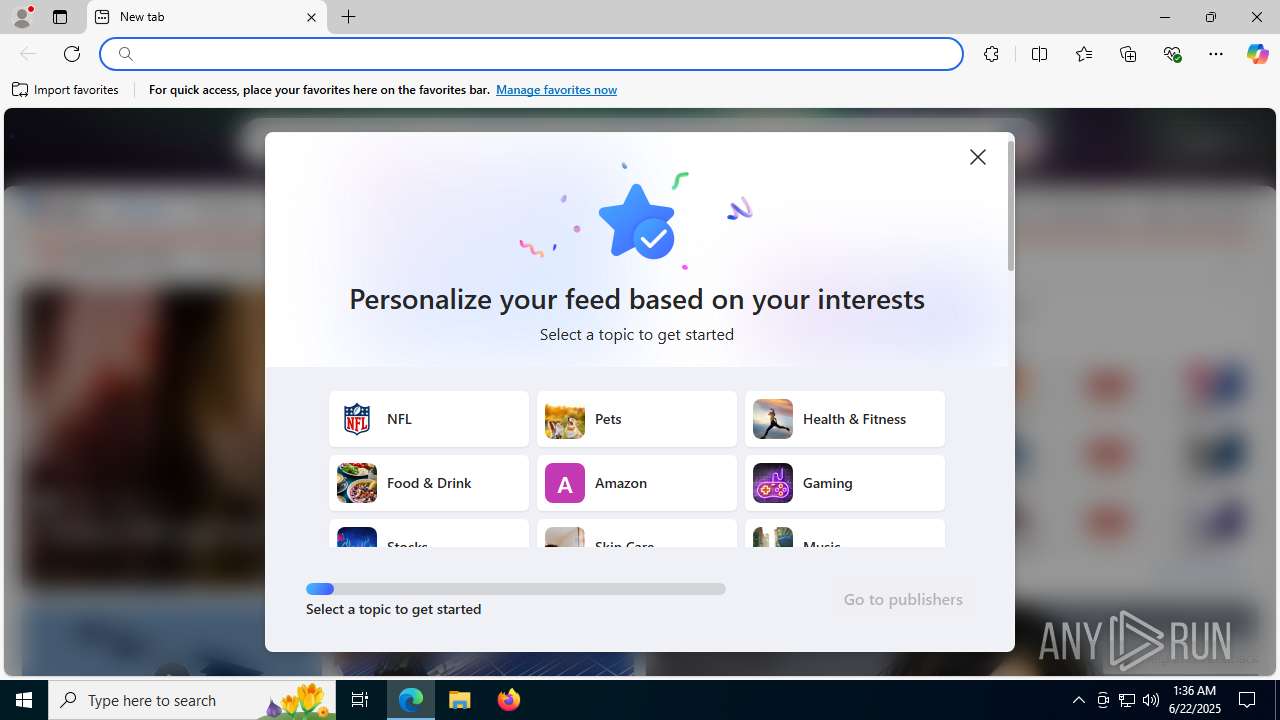Click the dialog progress bar
Screen dimensions: 1280x720
click(516, 589)
